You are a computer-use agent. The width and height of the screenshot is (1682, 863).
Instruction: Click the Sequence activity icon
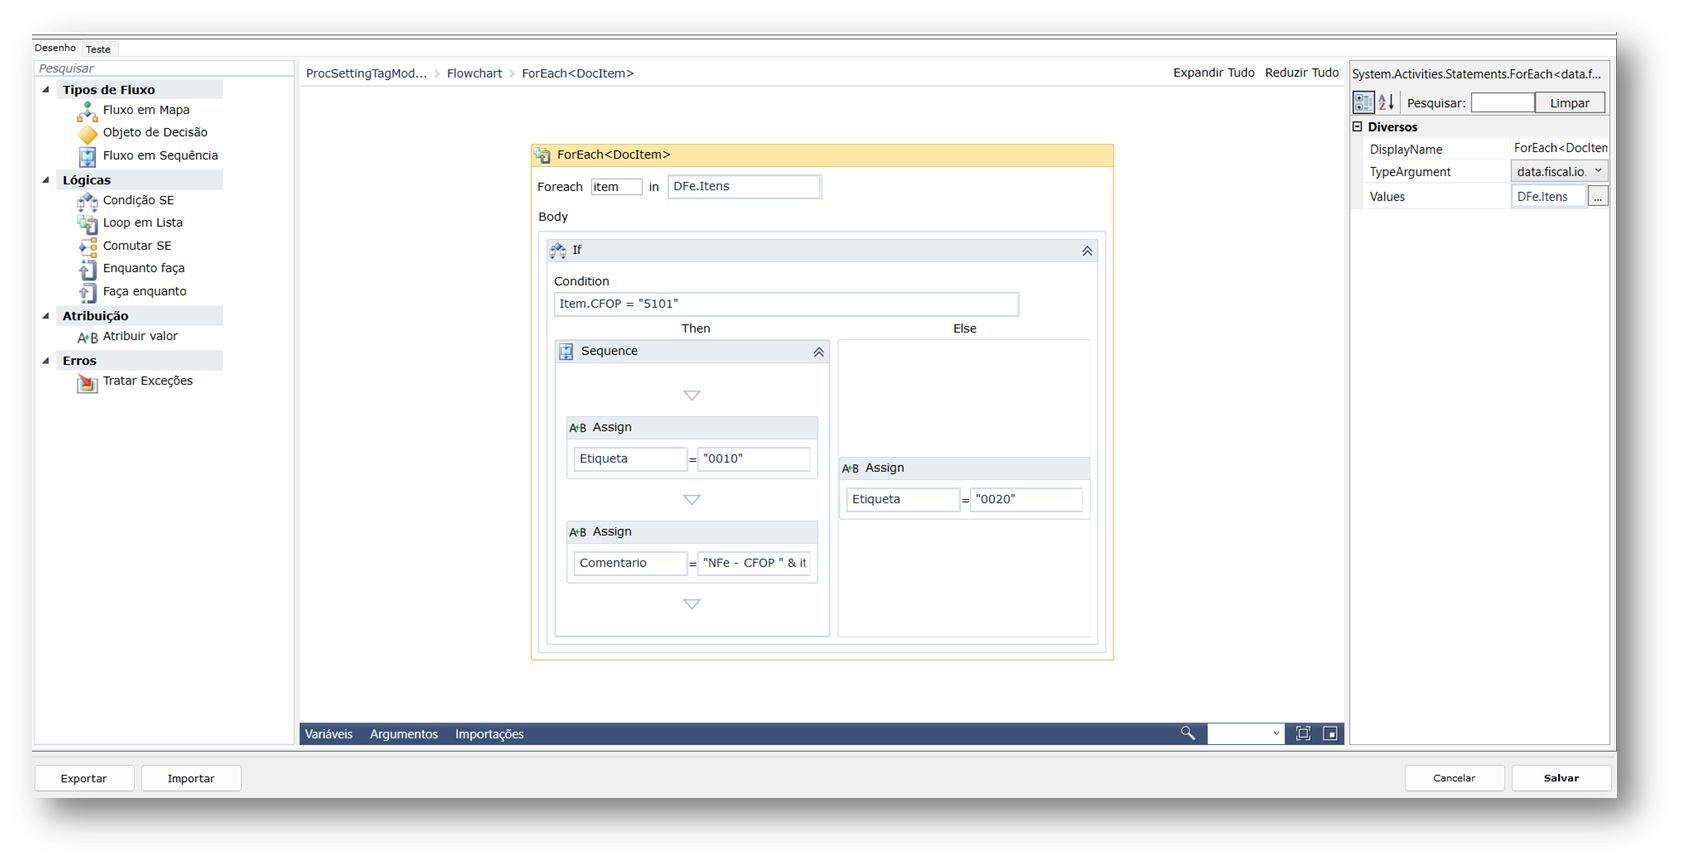(x=566, y=351)
